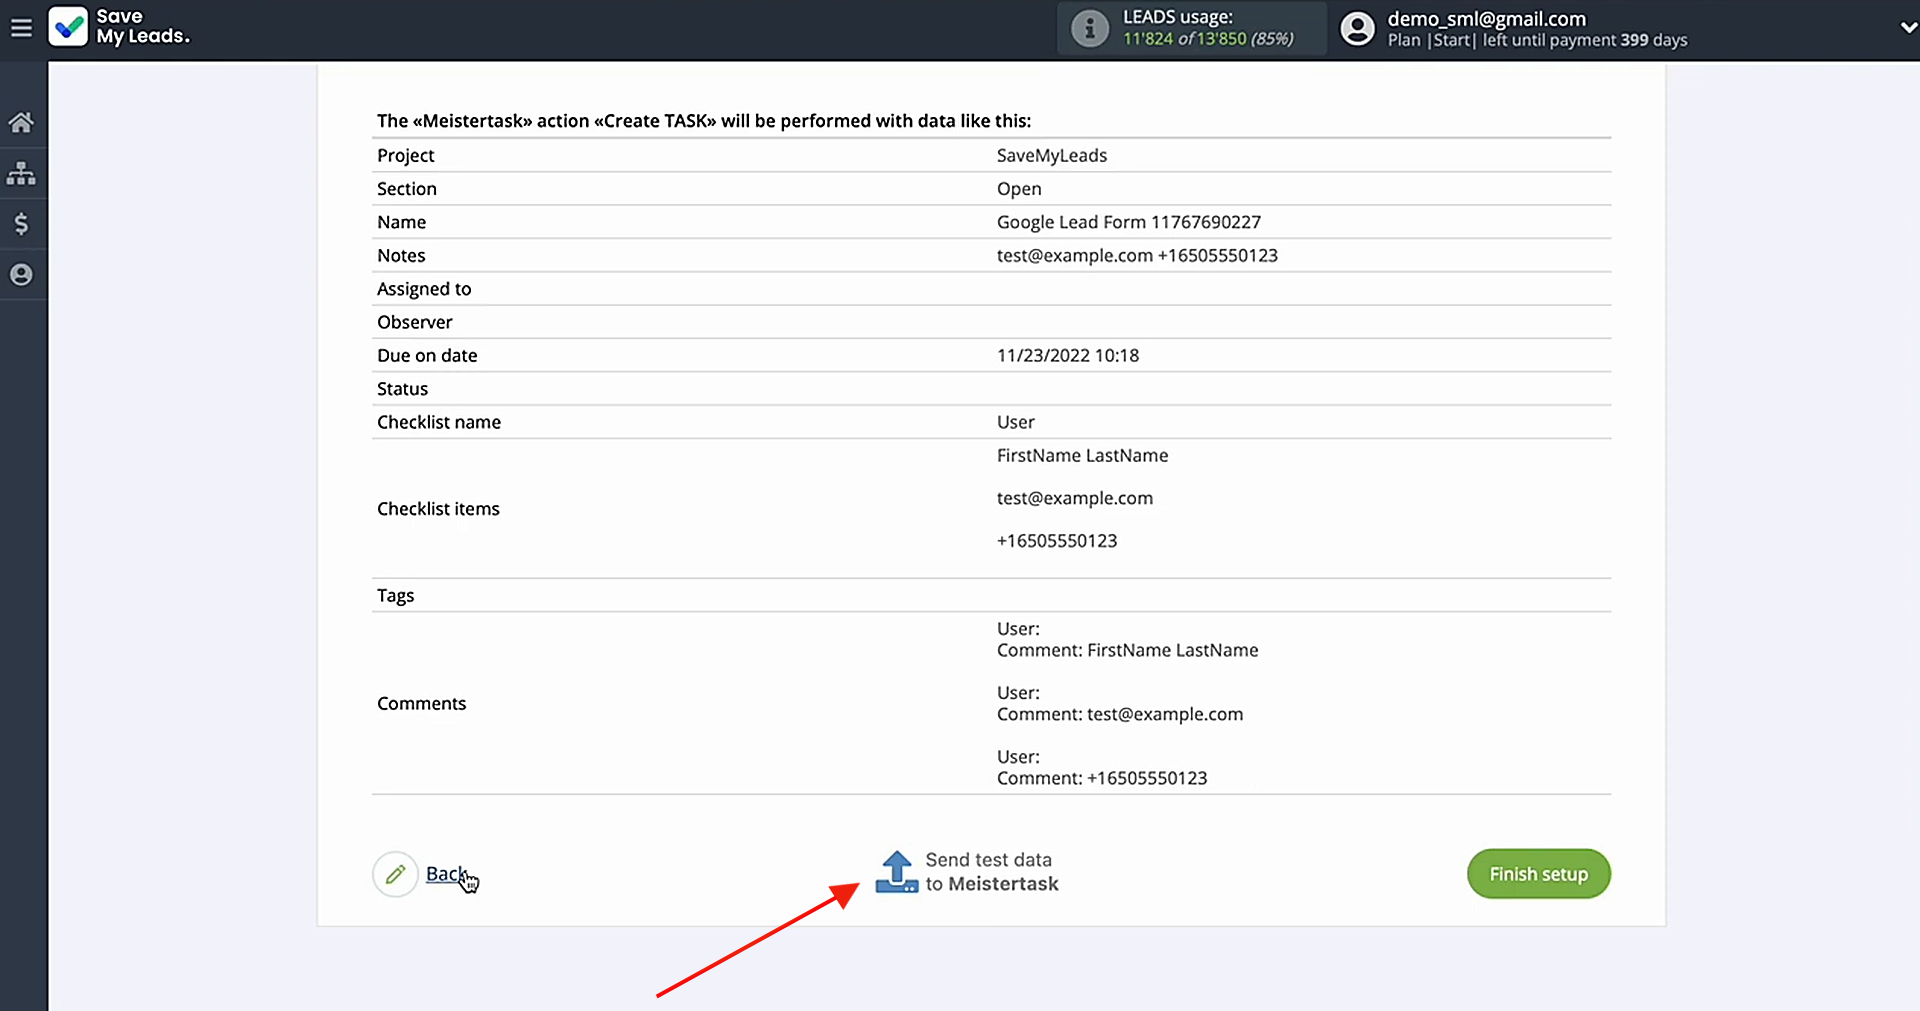This screenshot has width=1920, height=1011.
Task: Click the Checklist items row label
Action: [x=438, y=509]
